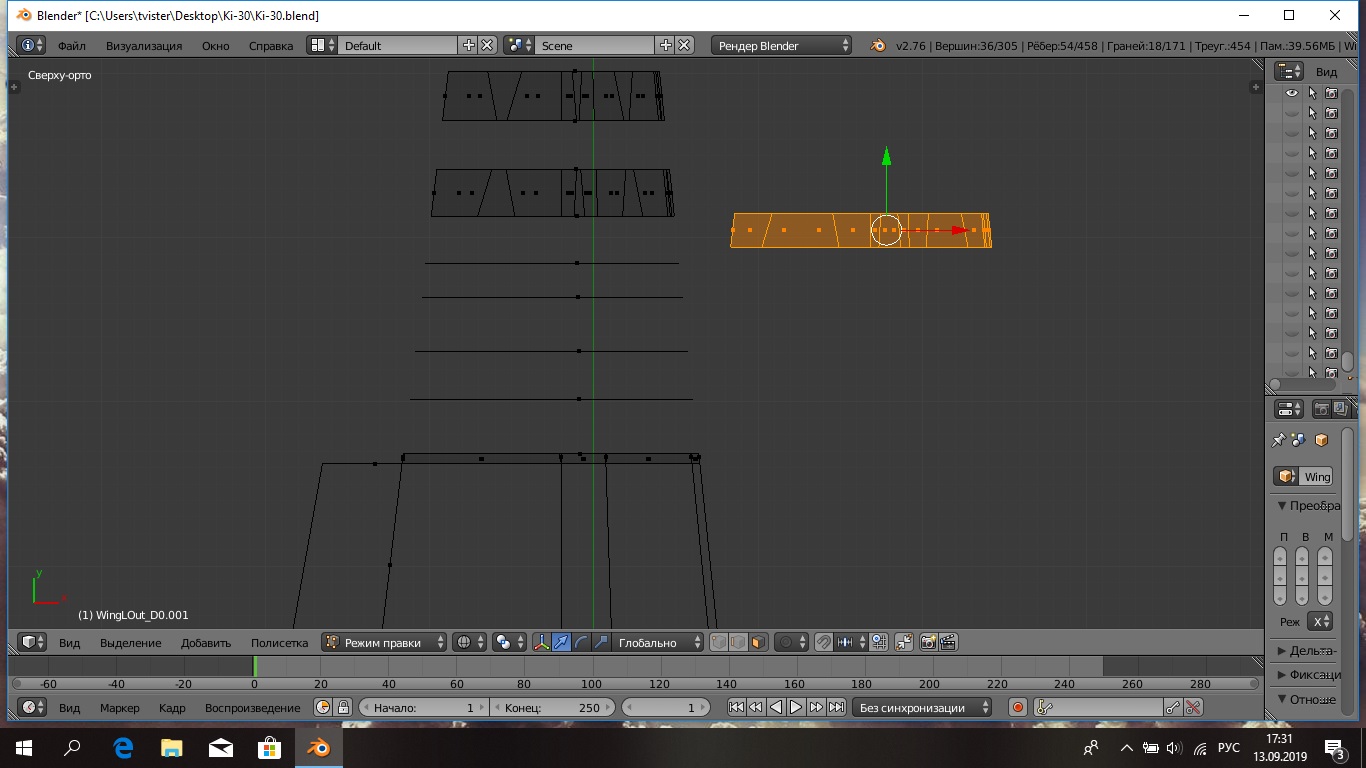Toggle visibility eye of first outliner object
This screenshot has height=768, width=1366.
[x=1292, y=93]
